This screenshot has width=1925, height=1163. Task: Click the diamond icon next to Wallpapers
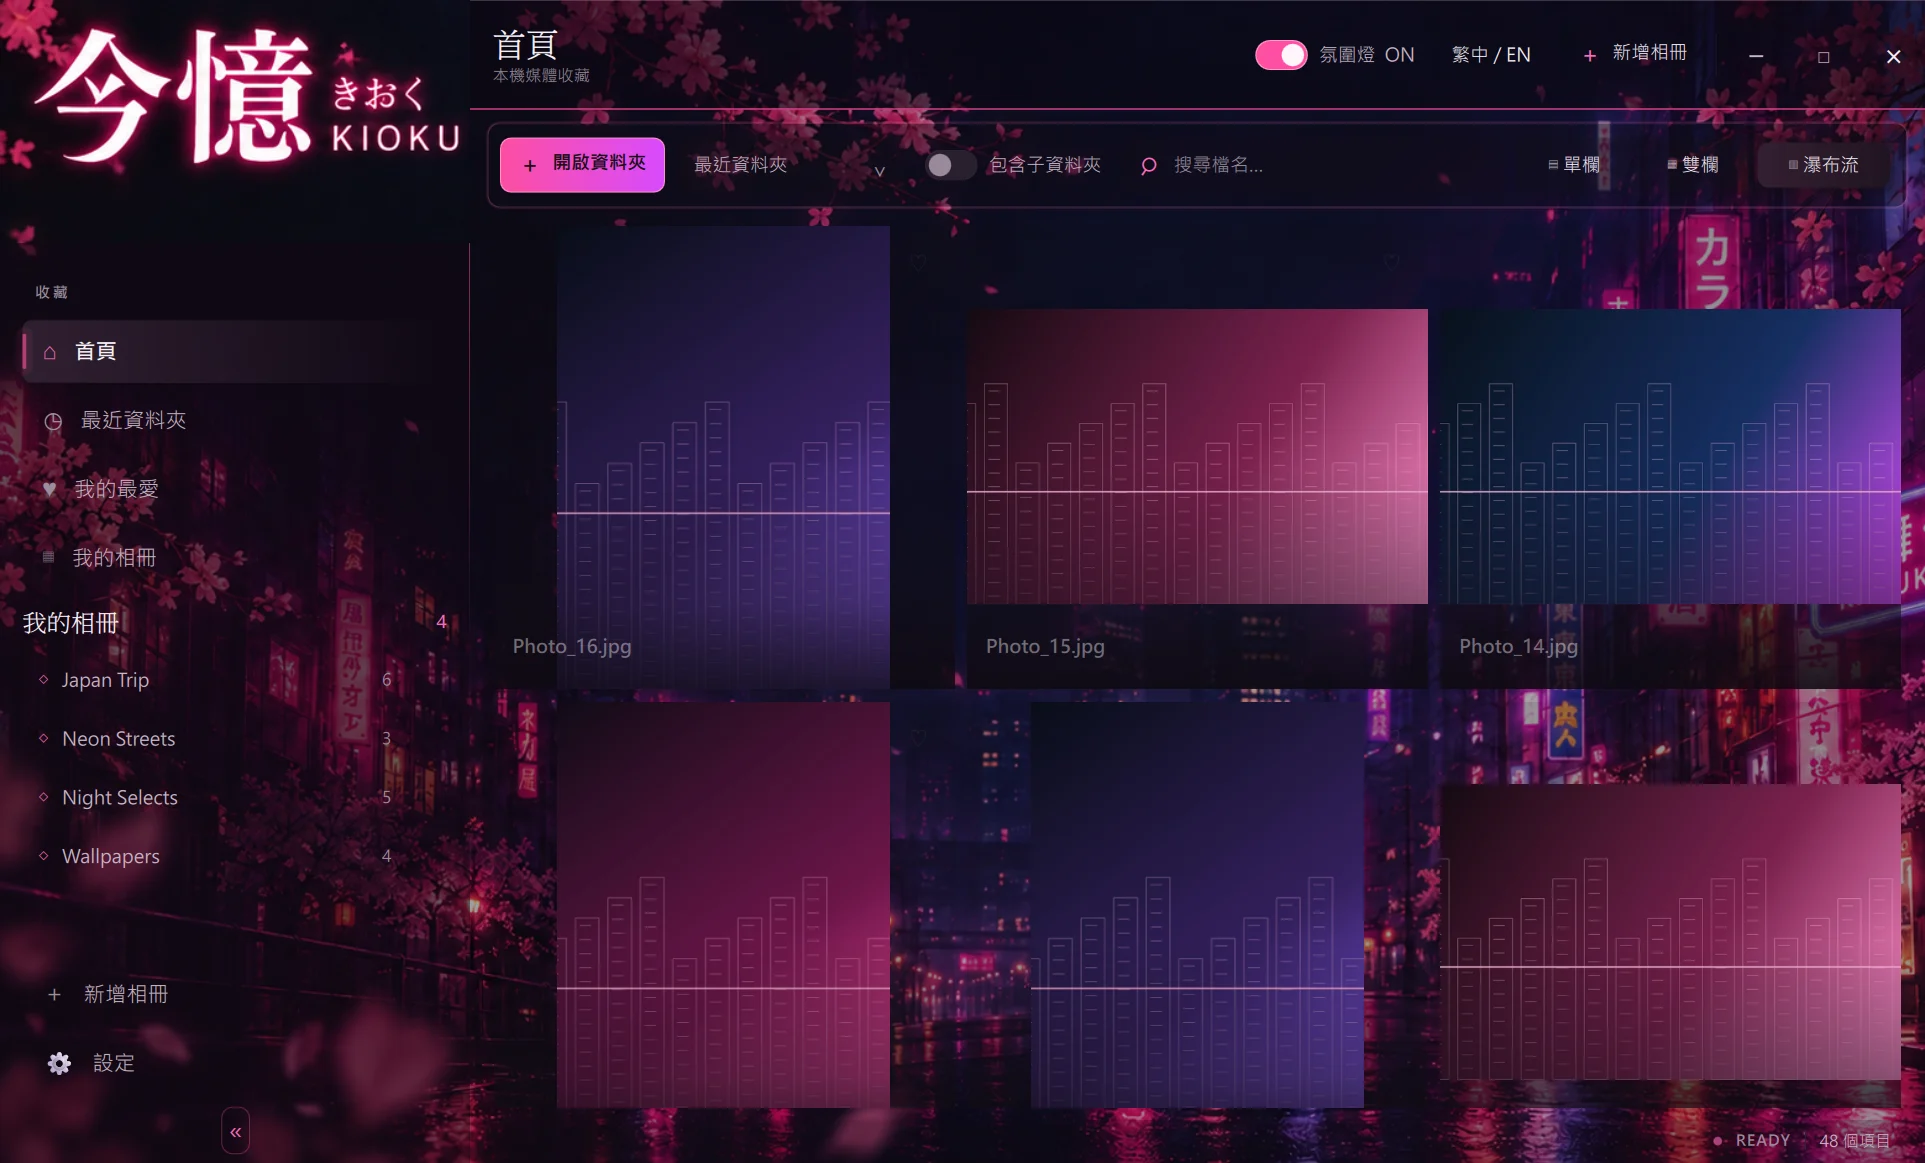tap(43, 855)
